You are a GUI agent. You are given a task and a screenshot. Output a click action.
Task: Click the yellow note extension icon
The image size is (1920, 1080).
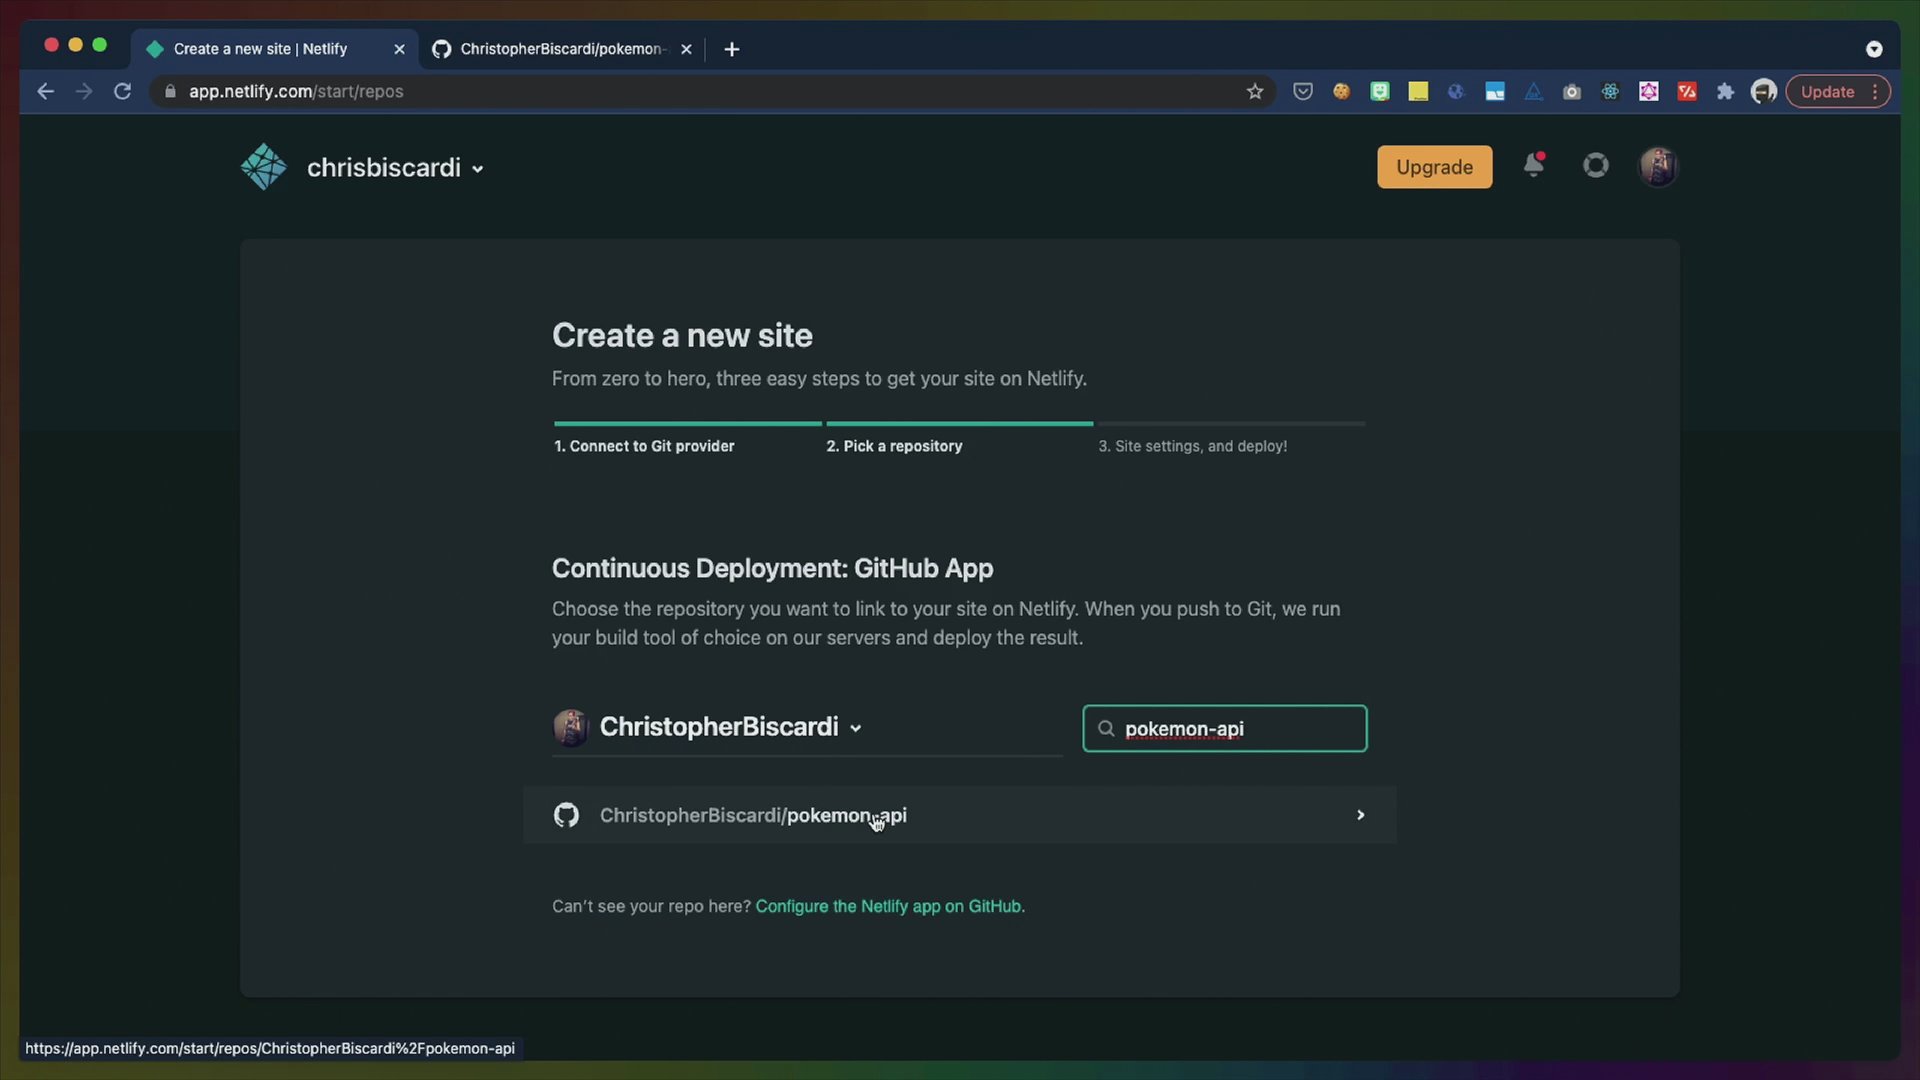coord(1418,91)
